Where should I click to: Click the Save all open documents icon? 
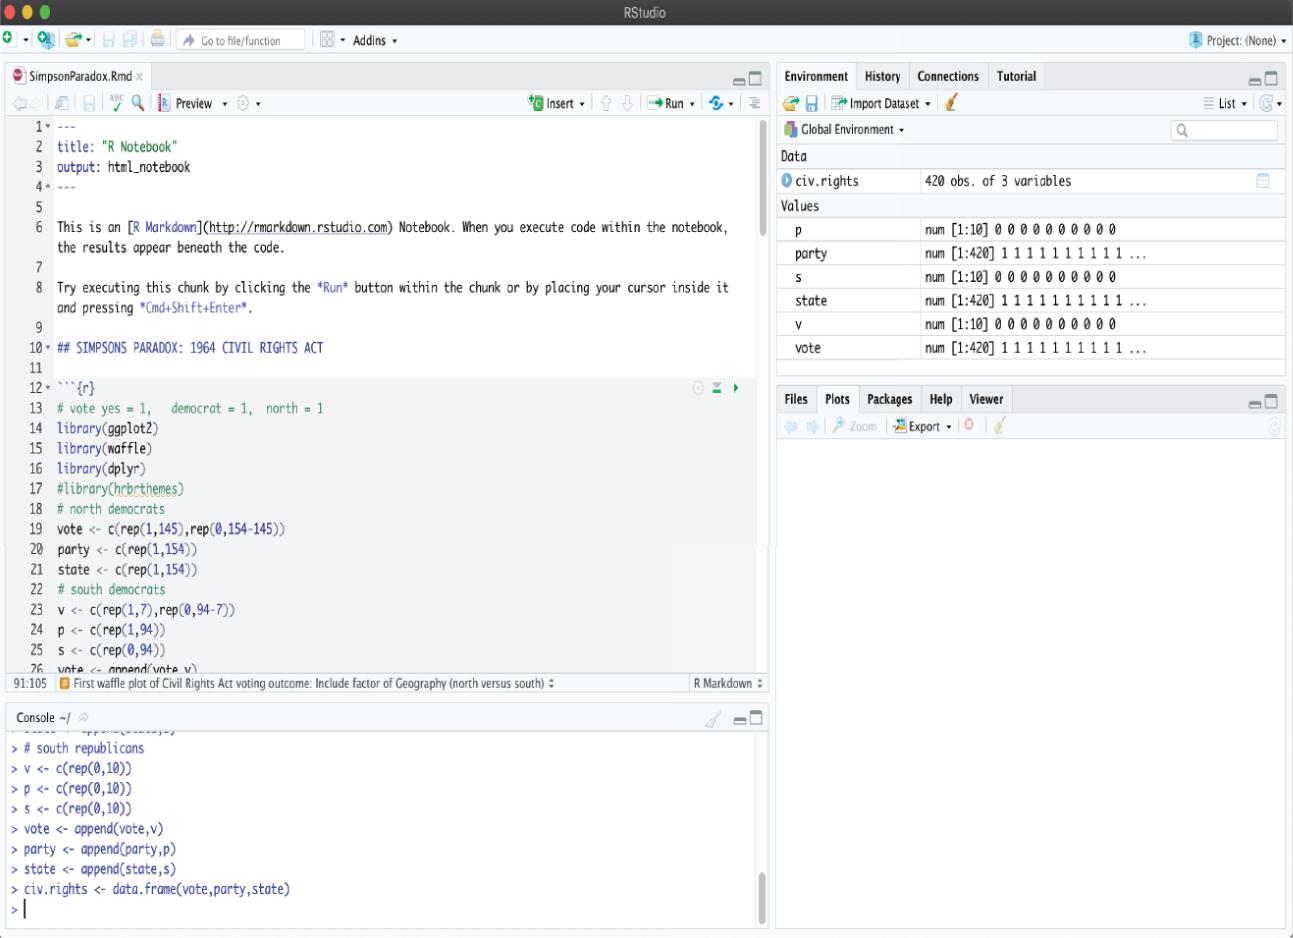(x=130, y=40)
